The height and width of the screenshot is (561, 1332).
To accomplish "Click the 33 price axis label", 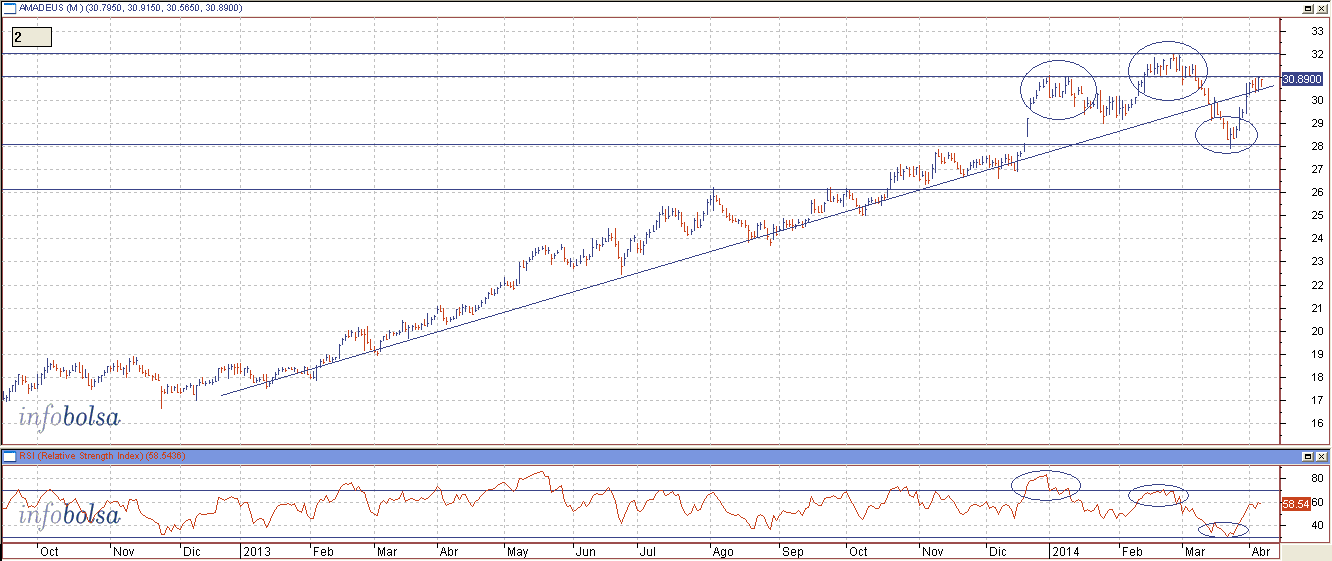I will pyautogui.click(x=1317, y=32).
